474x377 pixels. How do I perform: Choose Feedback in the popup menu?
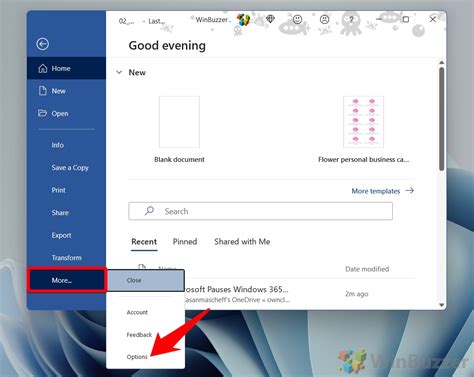pyautogui.click(x=146, y=335)
